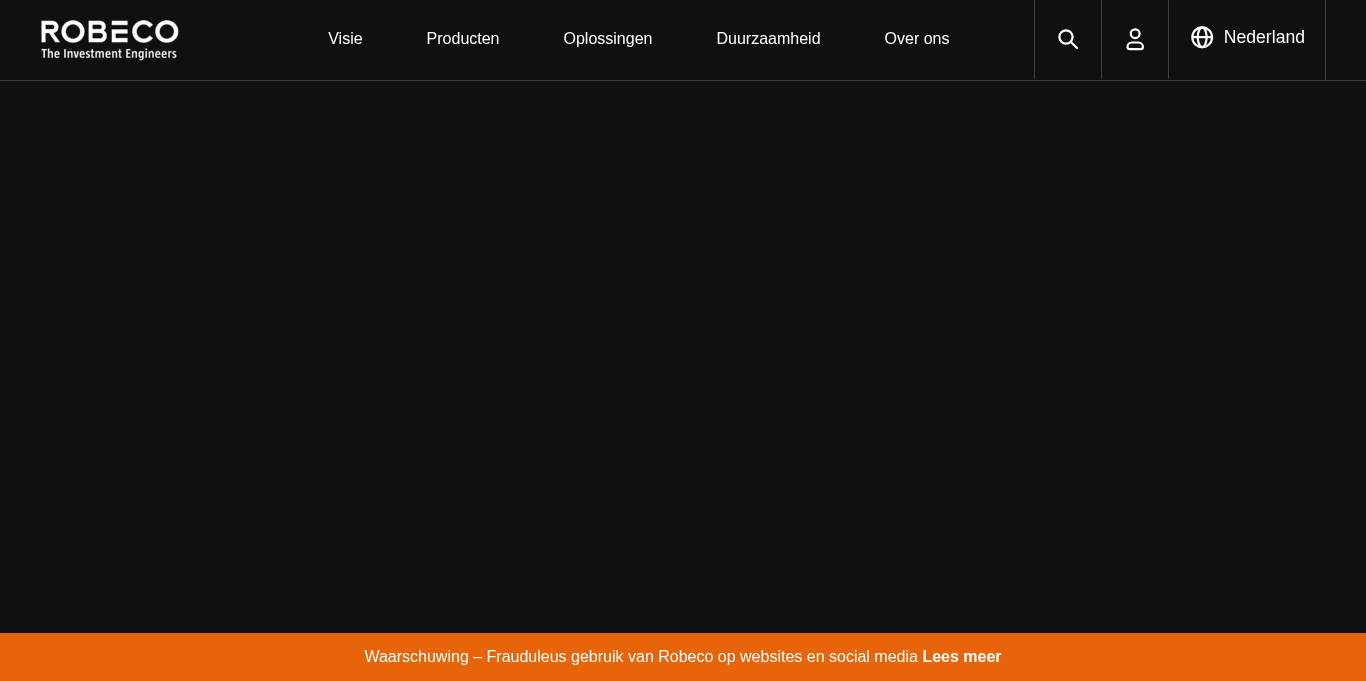Viewport: 1366px width, 681px height.
Task: Click the tagline The Investment Engineers
Action: tap(109, 54)
